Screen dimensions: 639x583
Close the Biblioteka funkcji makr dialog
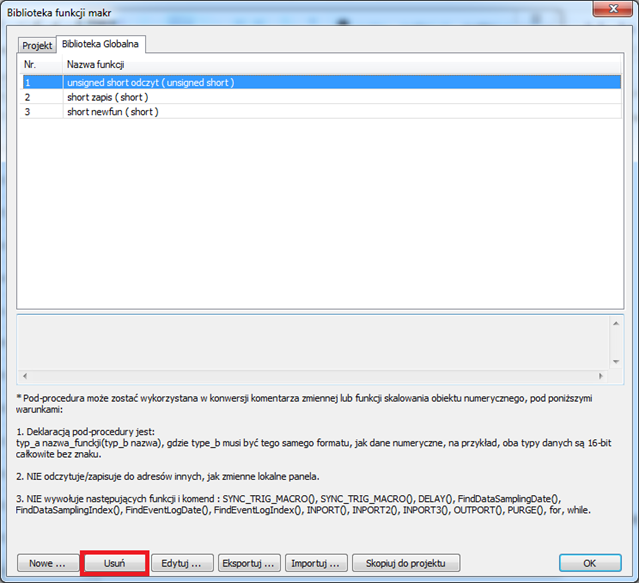click(613, 8)
